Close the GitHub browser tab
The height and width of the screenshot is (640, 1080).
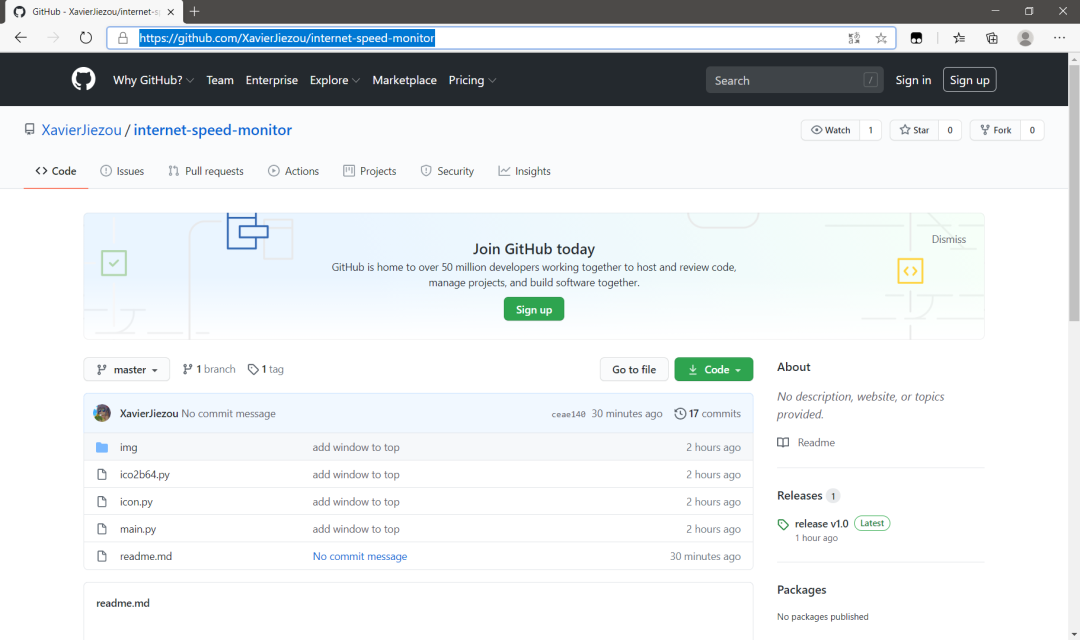tap(171, 12)
